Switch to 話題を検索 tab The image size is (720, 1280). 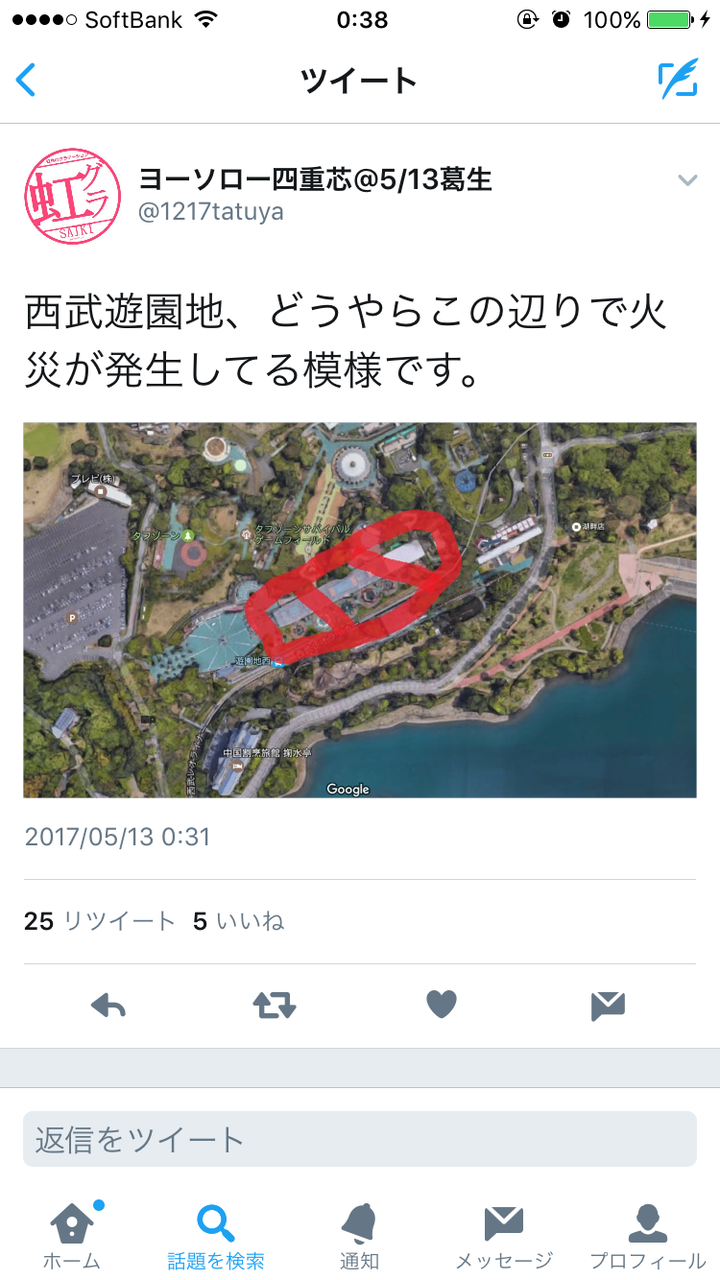[x=216, y=1236]
